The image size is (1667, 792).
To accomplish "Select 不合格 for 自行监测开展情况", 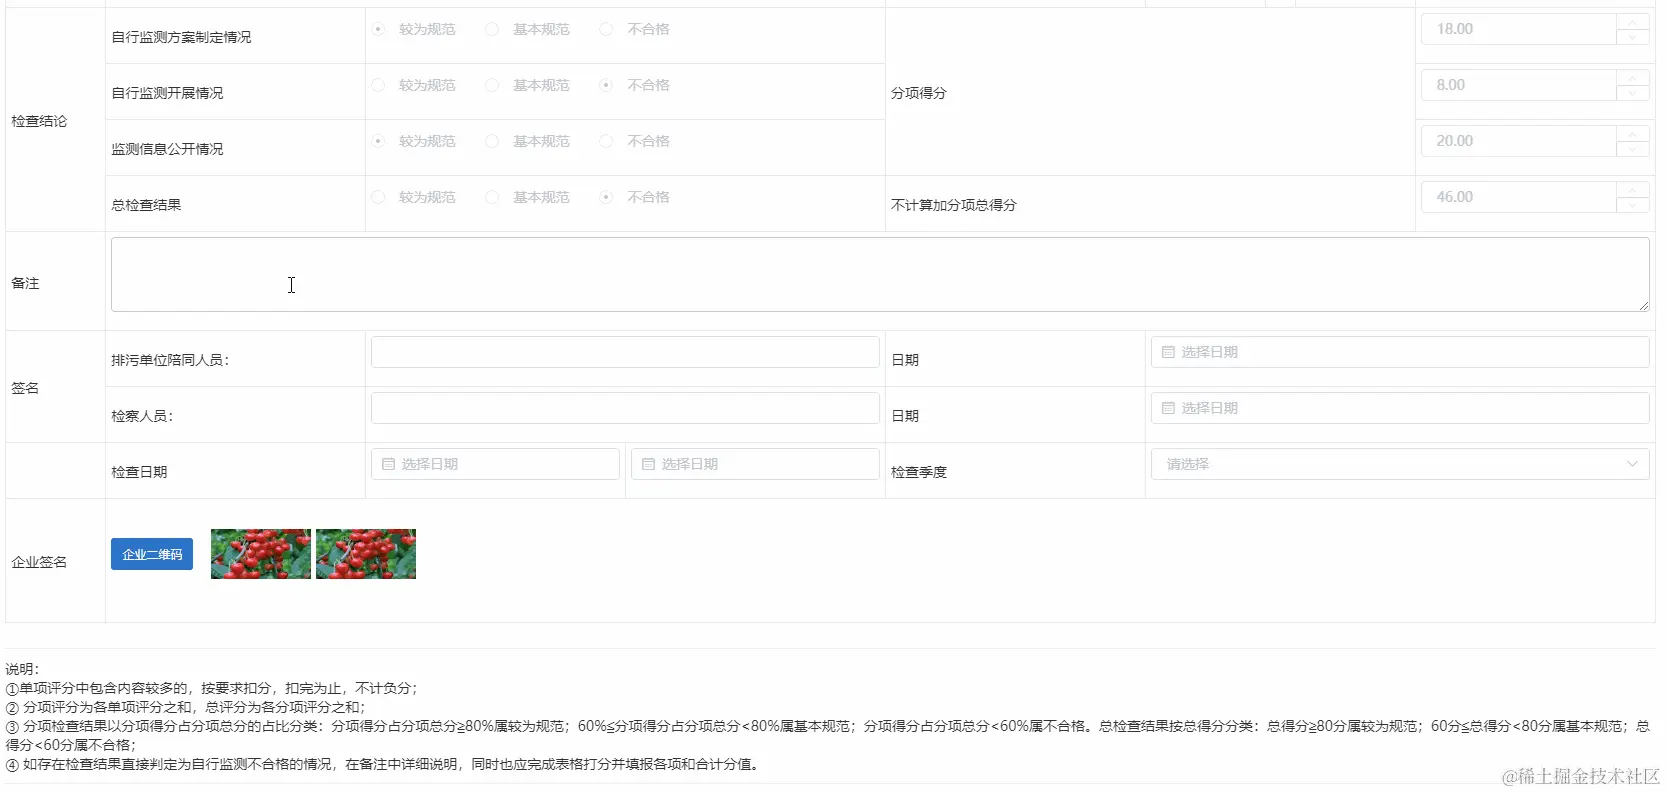I will 606,85.
